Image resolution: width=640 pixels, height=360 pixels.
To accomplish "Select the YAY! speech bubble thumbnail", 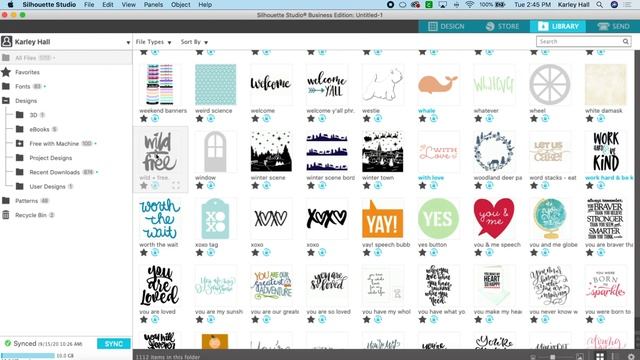I will coord(382,219).
